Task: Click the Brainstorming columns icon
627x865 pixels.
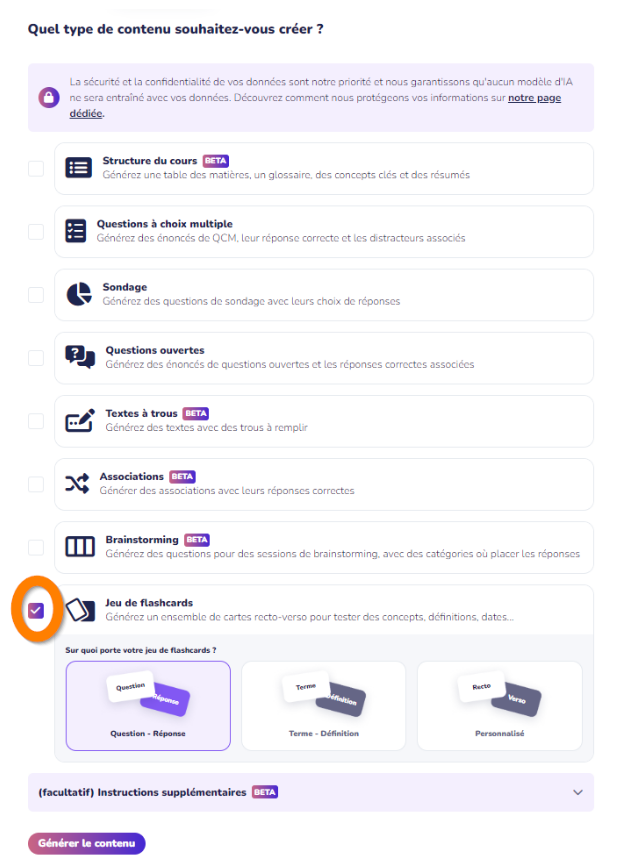Action: coord(81,547)
